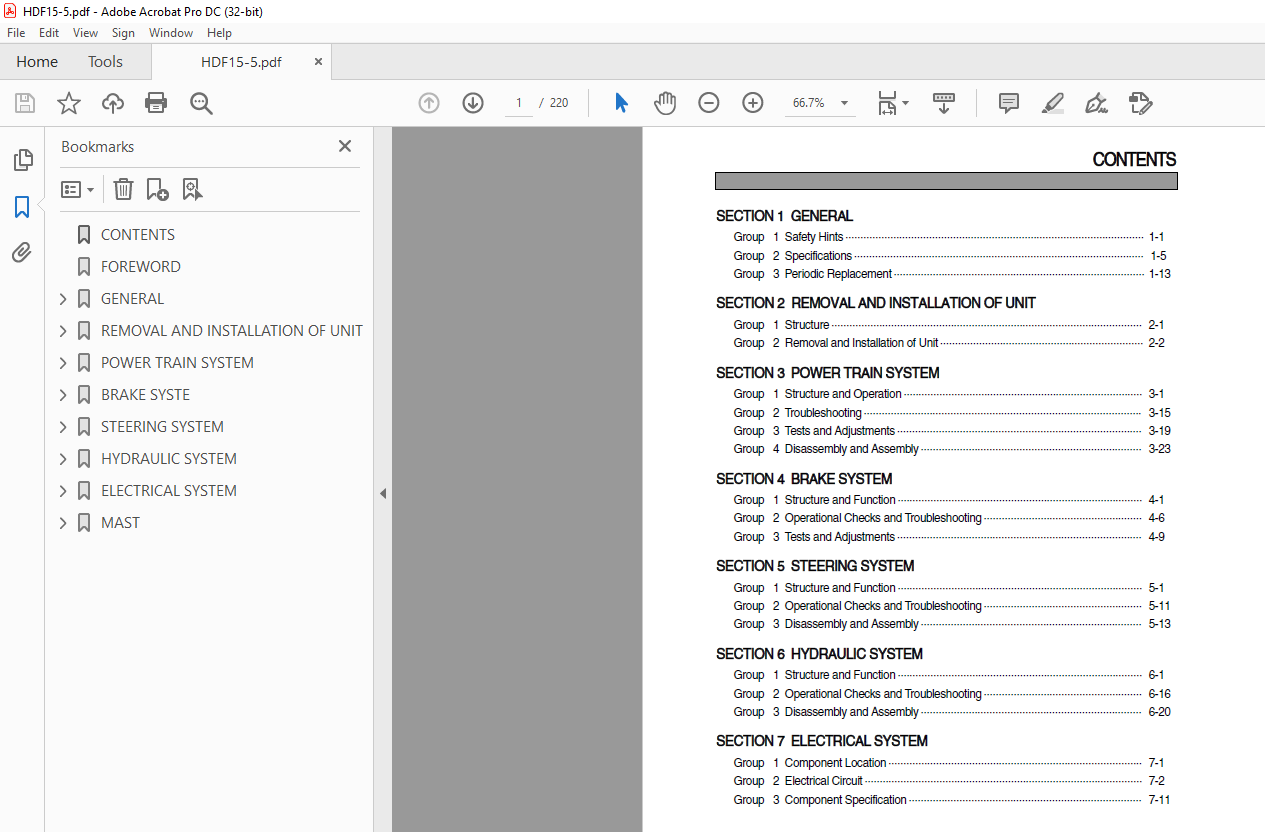The image size is (1265, 832).
Task: Expand the MAST bookmark
Action: [63, 523]
